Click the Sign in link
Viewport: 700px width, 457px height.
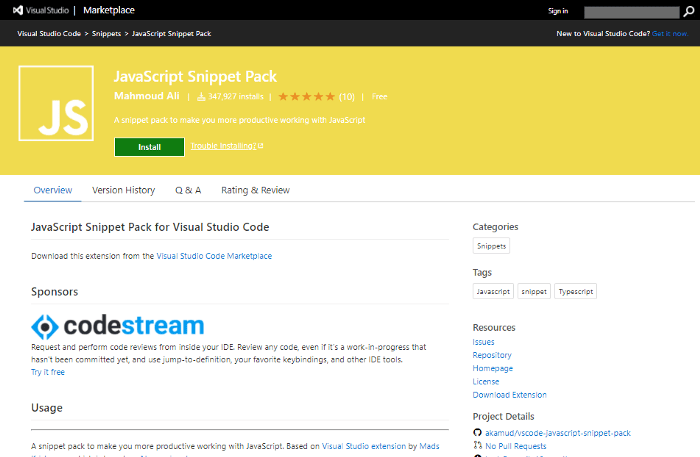(558, 11)
